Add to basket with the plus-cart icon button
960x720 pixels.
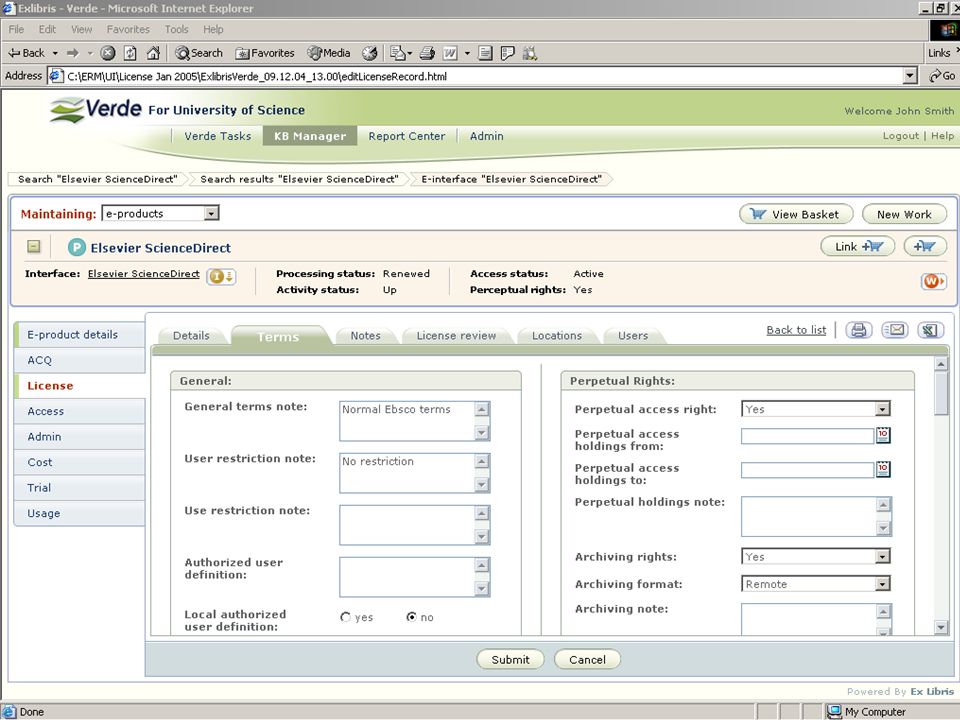click(x=924, y=247)
